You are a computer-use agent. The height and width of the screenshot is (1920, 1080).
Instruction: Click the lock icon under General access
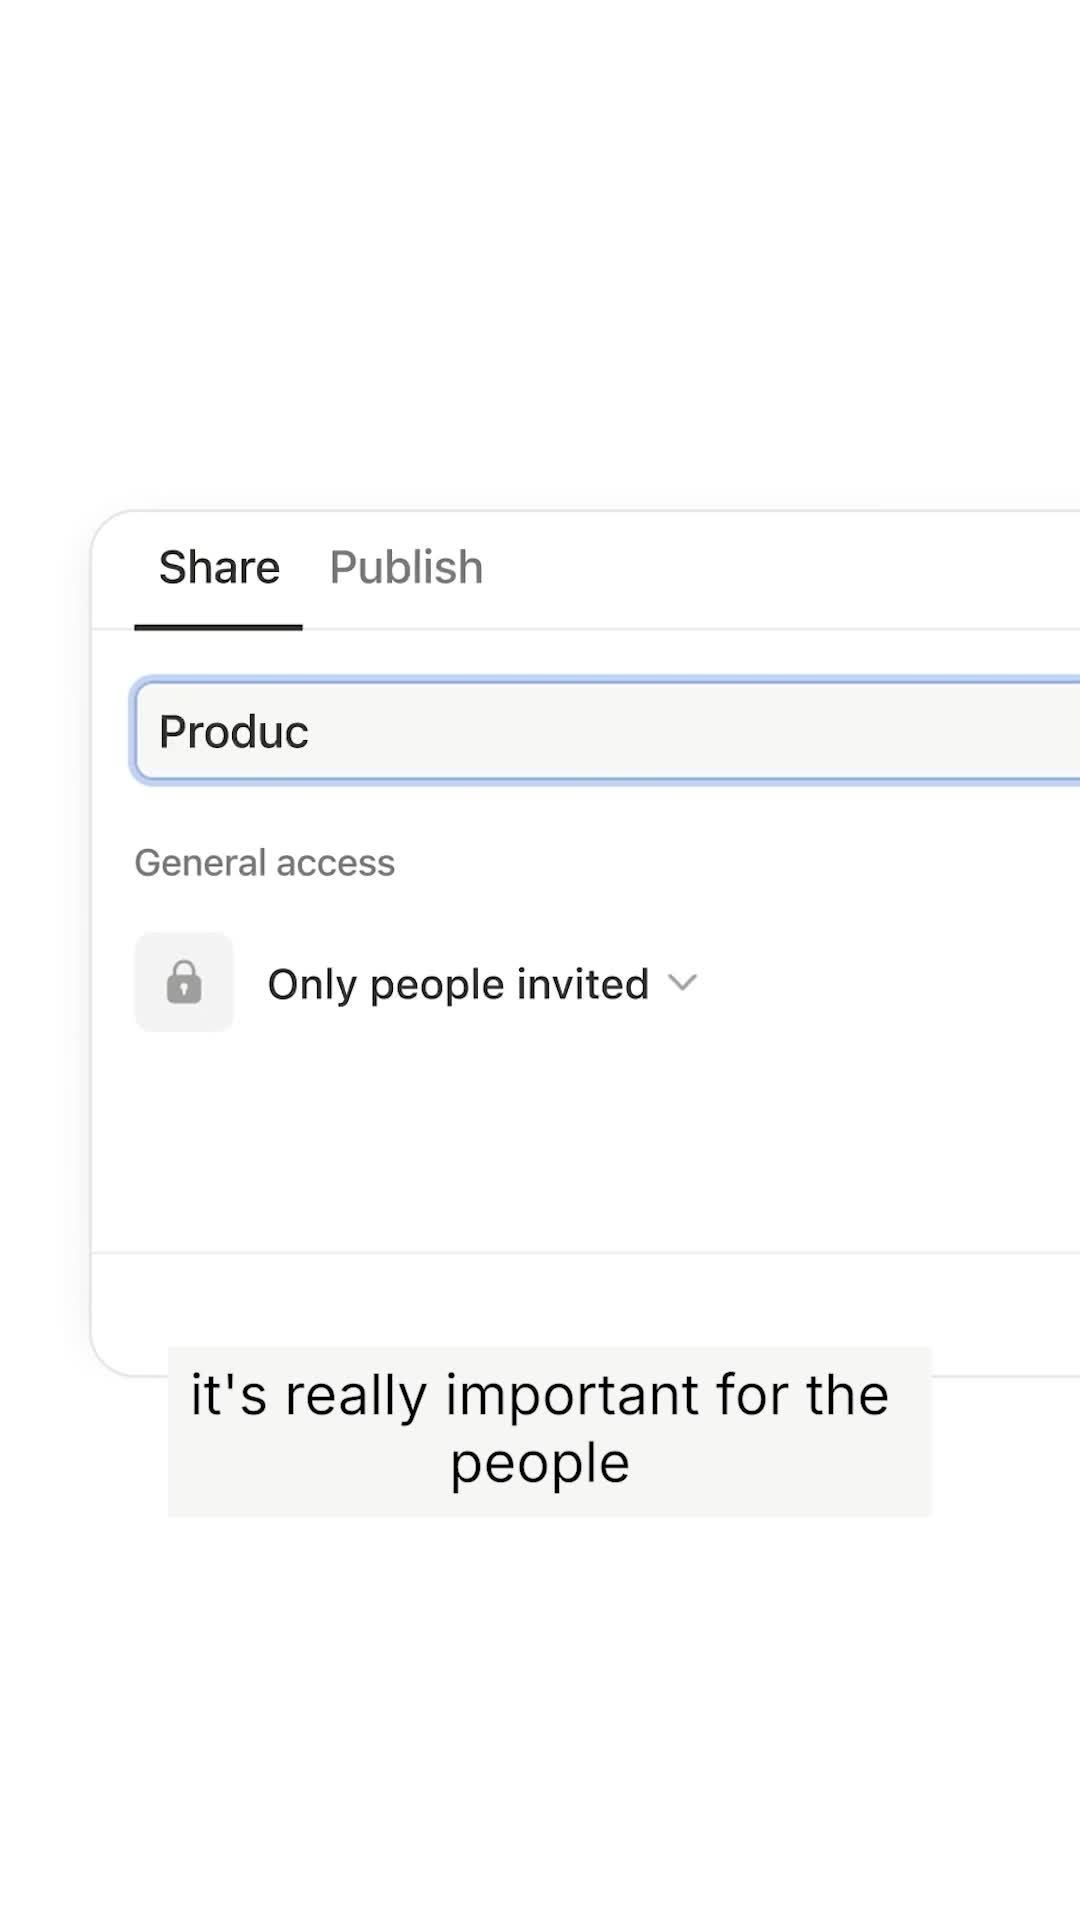pyautogui.click(x=184, y=982)
